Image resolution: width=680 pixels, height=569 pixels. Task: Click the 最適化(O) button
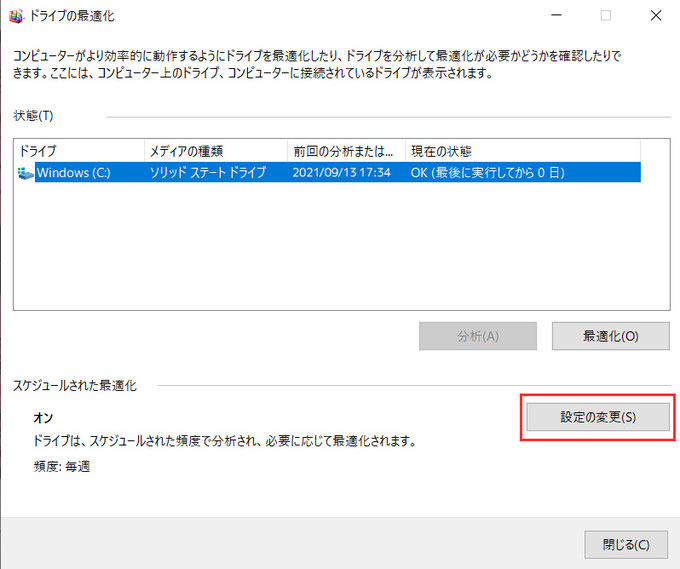(x=611, y=336)
